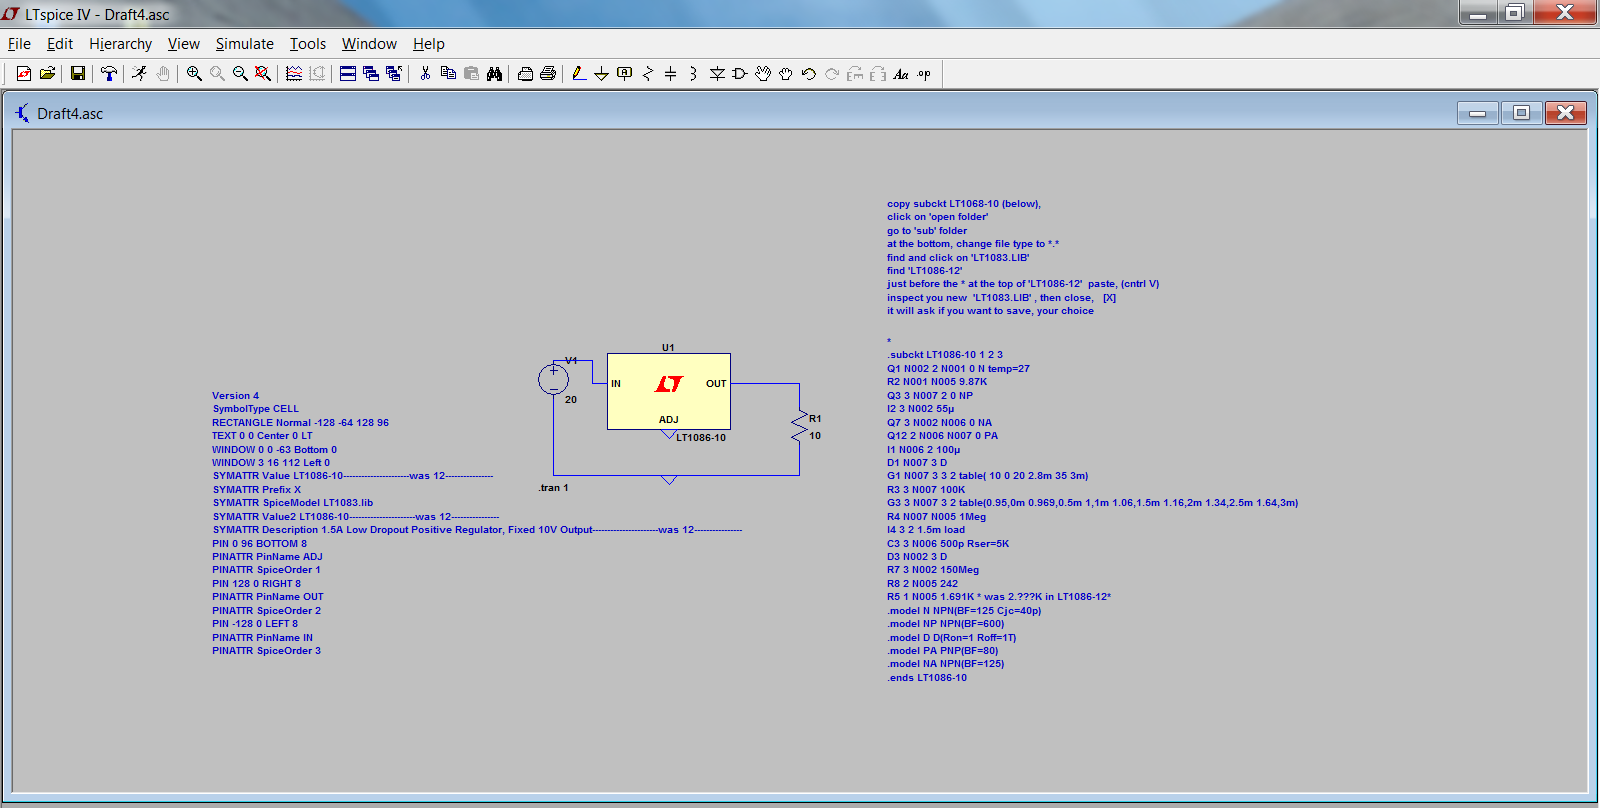Minimize the Draft4.asc child window
This screenshot has height=808, width=1600.
click(1477, 113)
